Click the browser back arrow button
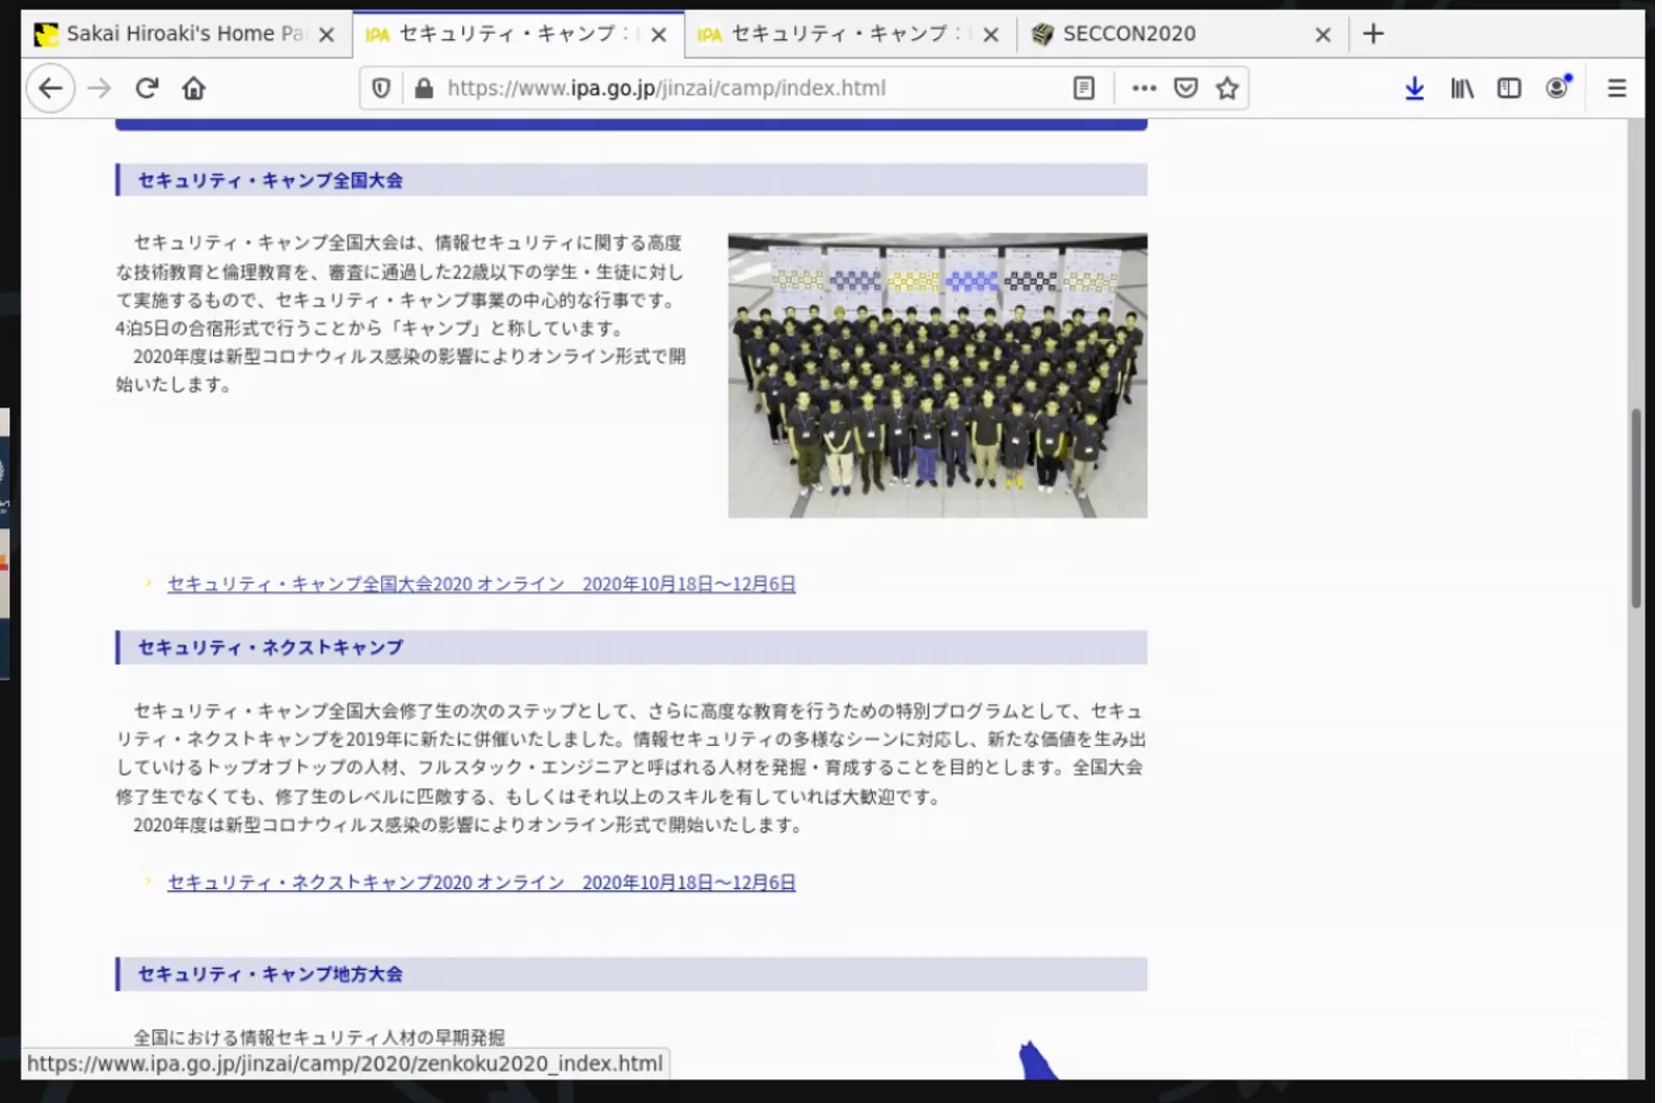 point(50,88)
